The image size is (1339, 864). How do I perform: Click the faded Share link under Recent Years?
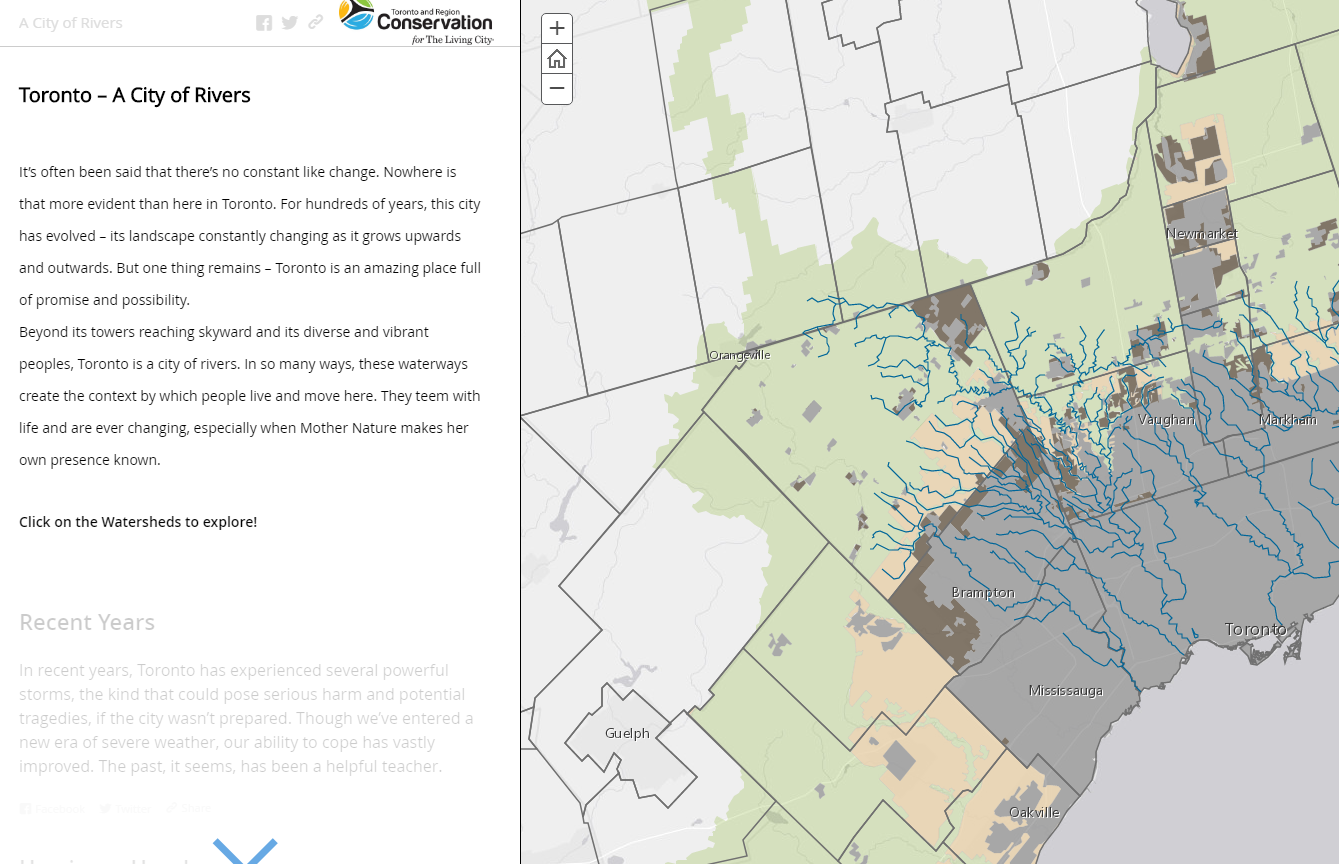click(x=189, y=808)
